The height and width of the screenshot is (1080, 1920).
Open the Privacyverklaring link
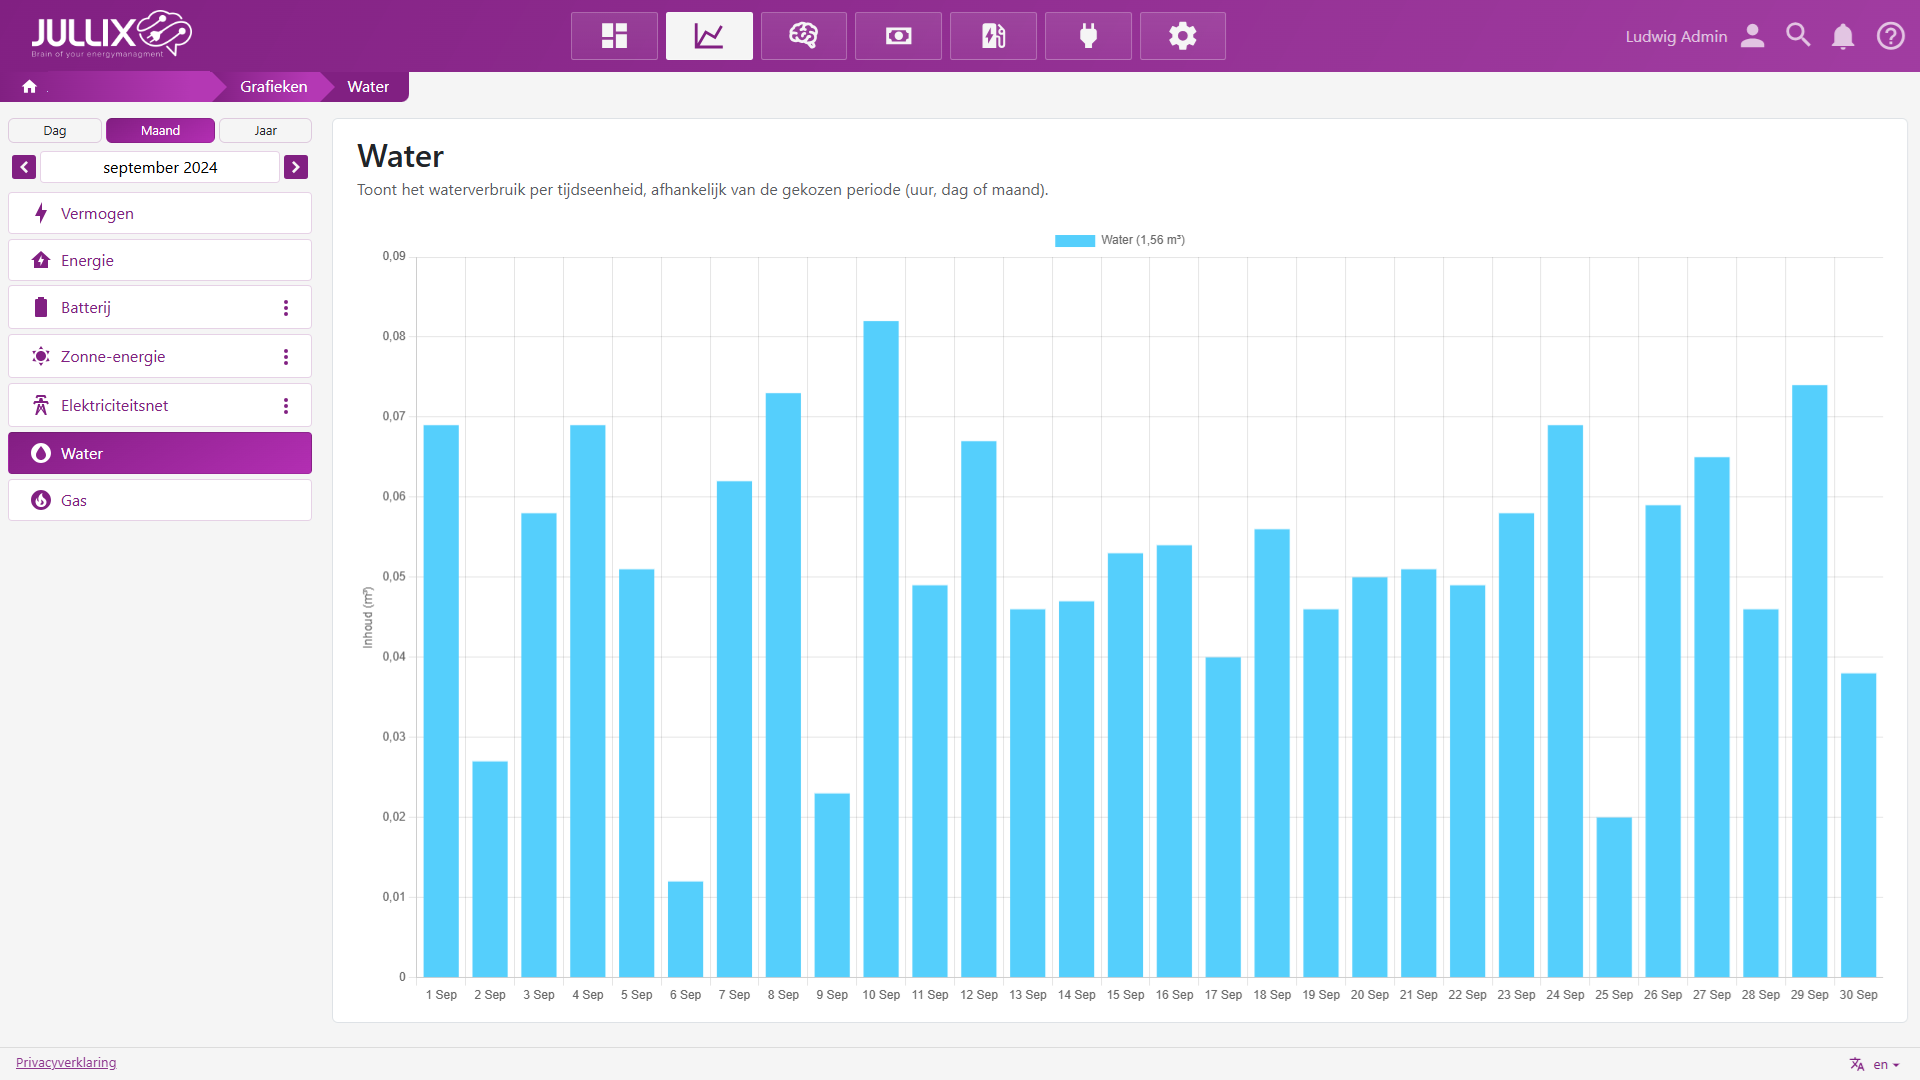[66, 1062]
